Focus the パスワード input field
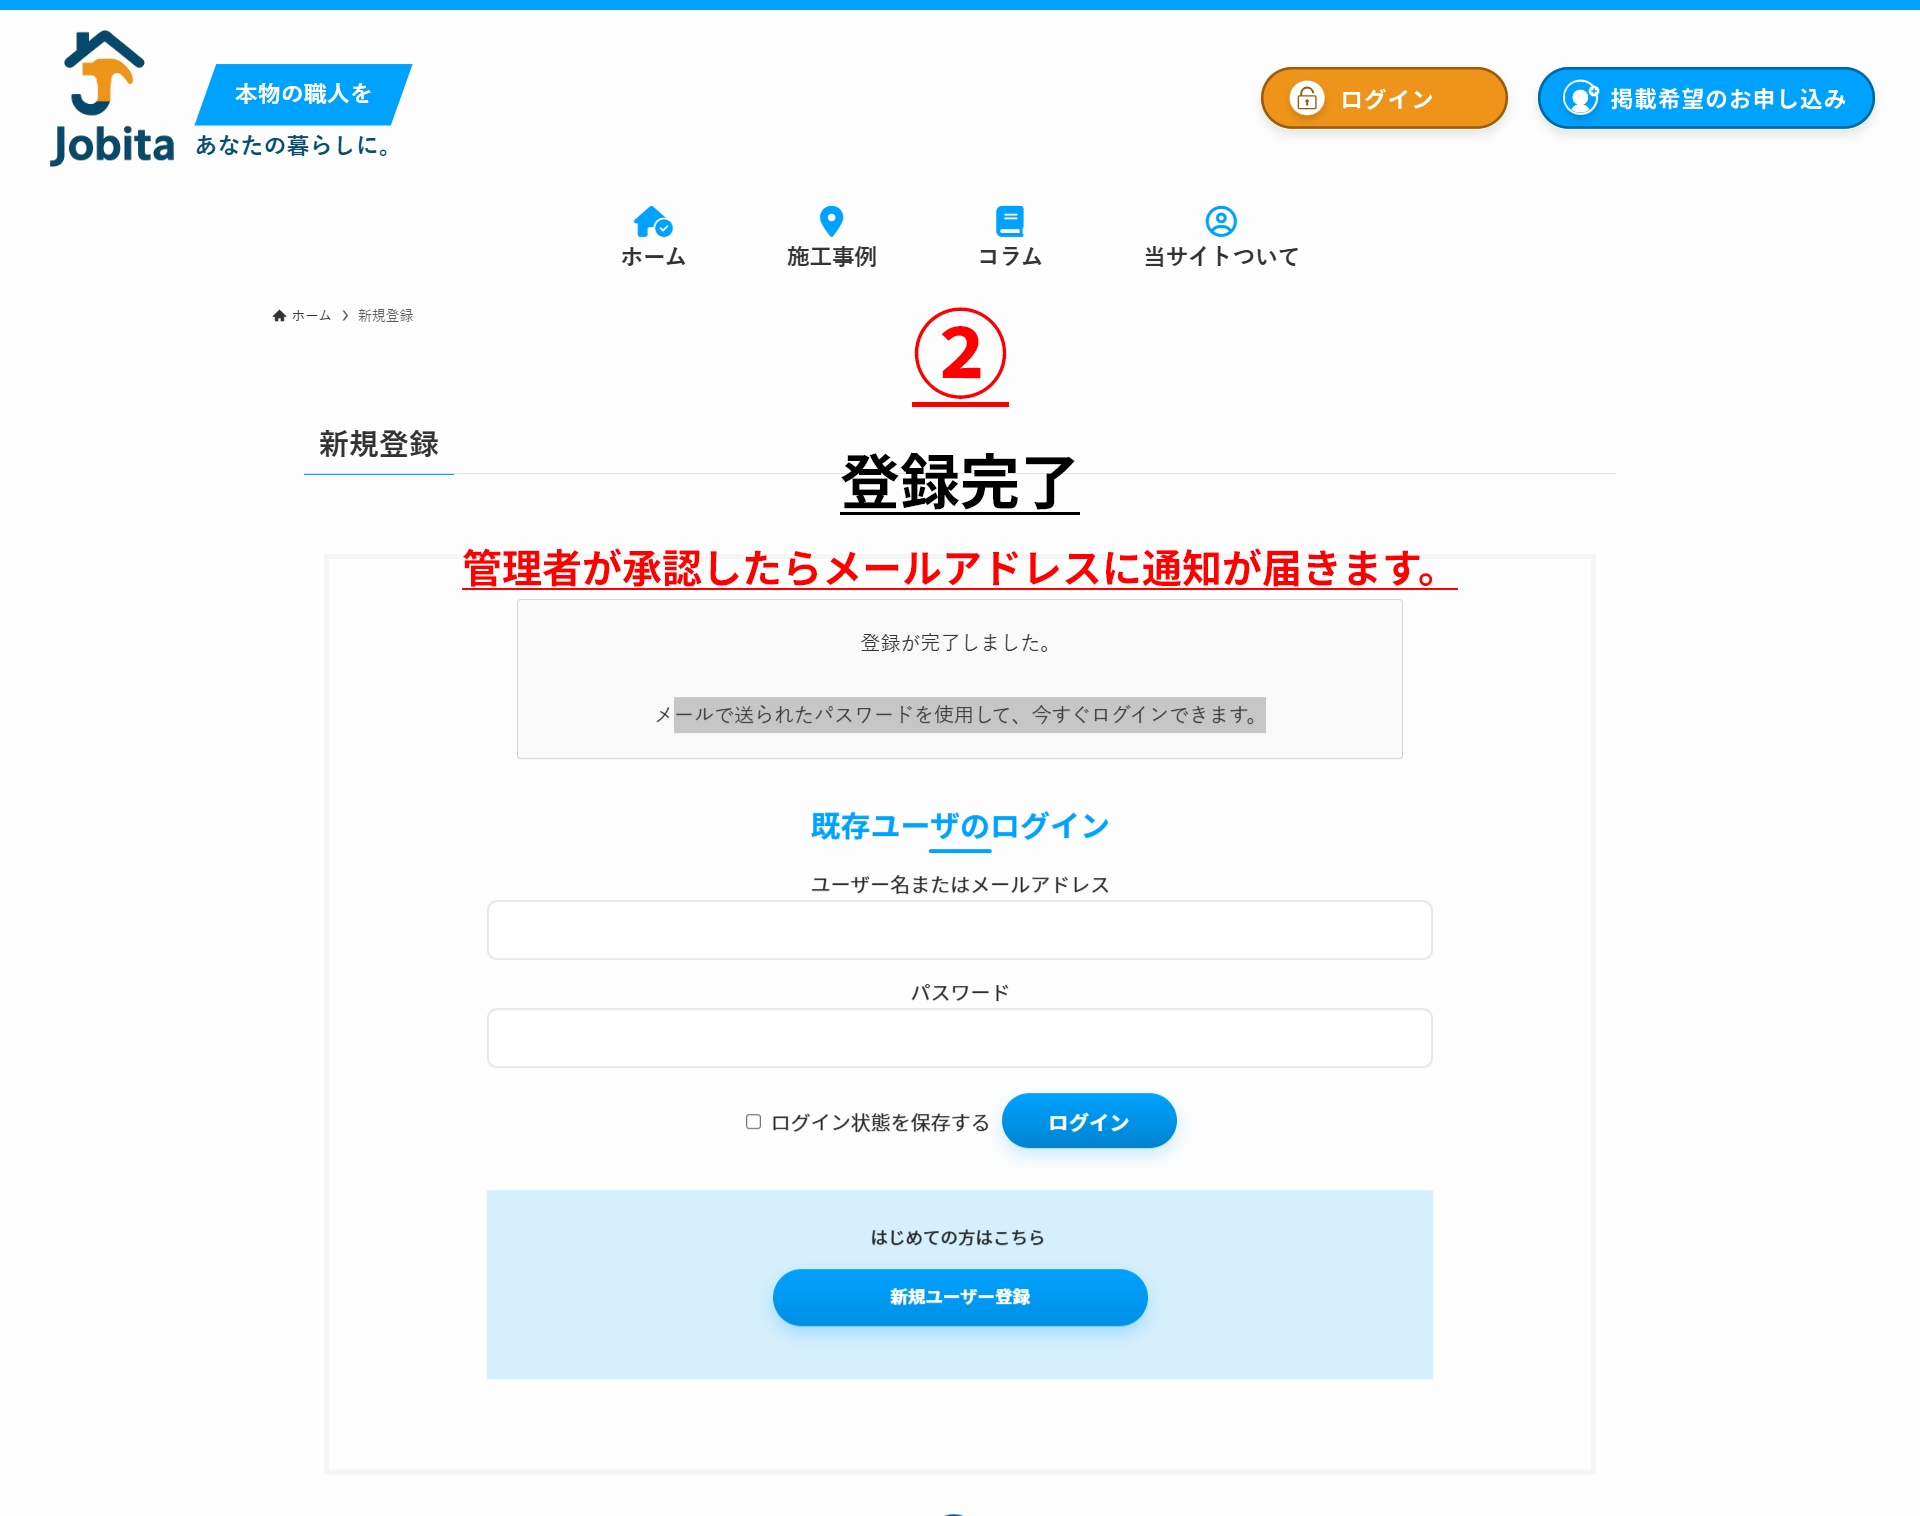The image size is (1920, 1516). tap(960, 1038)
